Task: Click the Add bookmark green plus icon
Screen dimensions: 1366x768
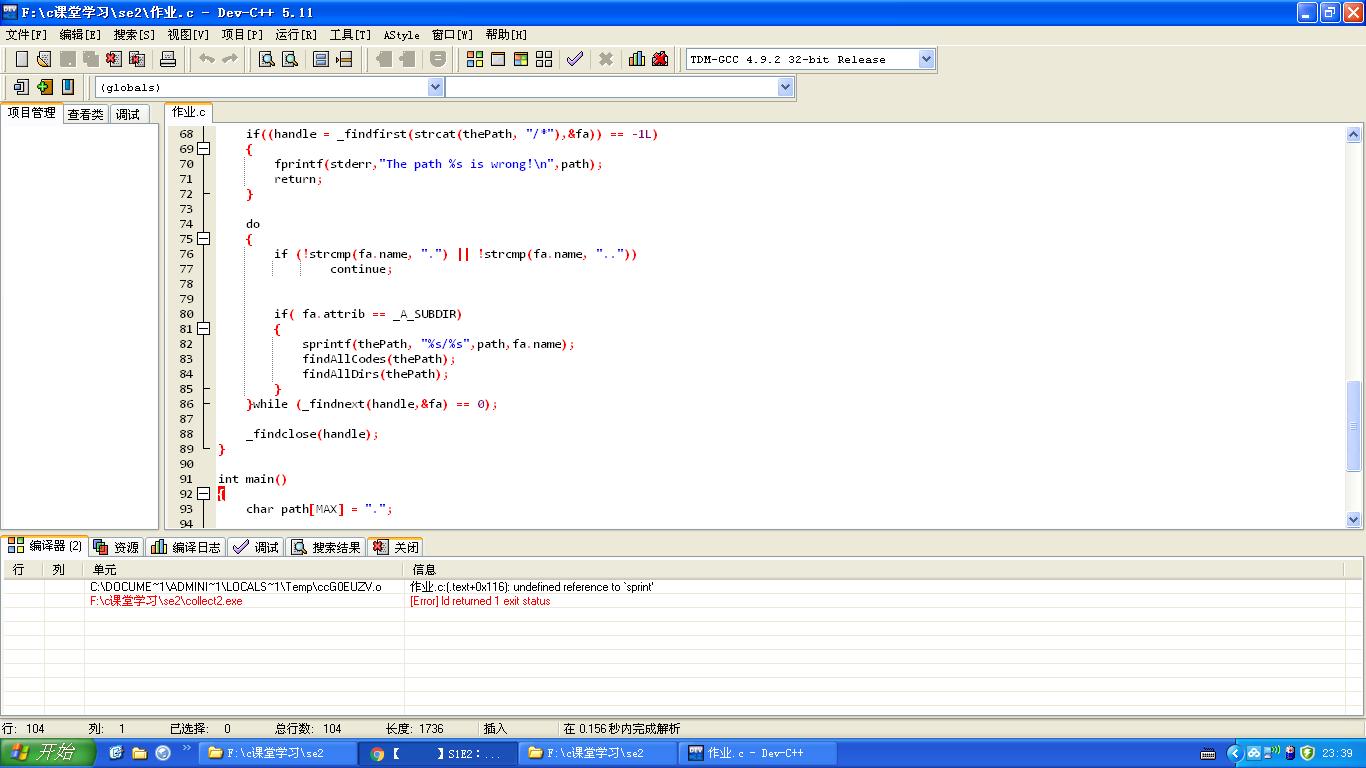Action: pyautogui.click(x=44, y=87)
